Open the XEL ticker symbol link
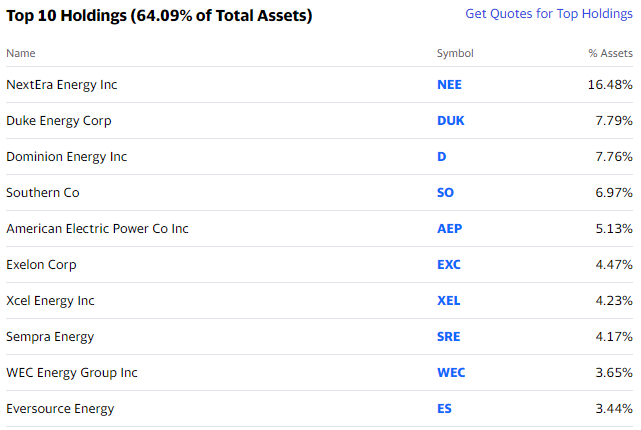 (448, 300)
